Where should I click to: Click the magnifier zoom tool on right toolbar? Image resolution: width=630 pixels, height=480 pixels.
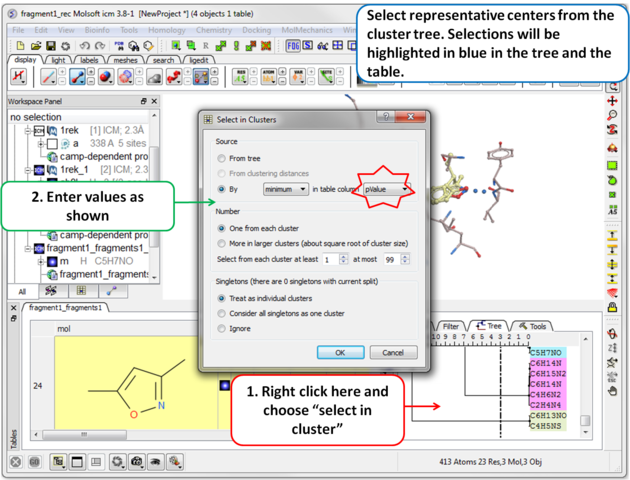click(612, 116)
